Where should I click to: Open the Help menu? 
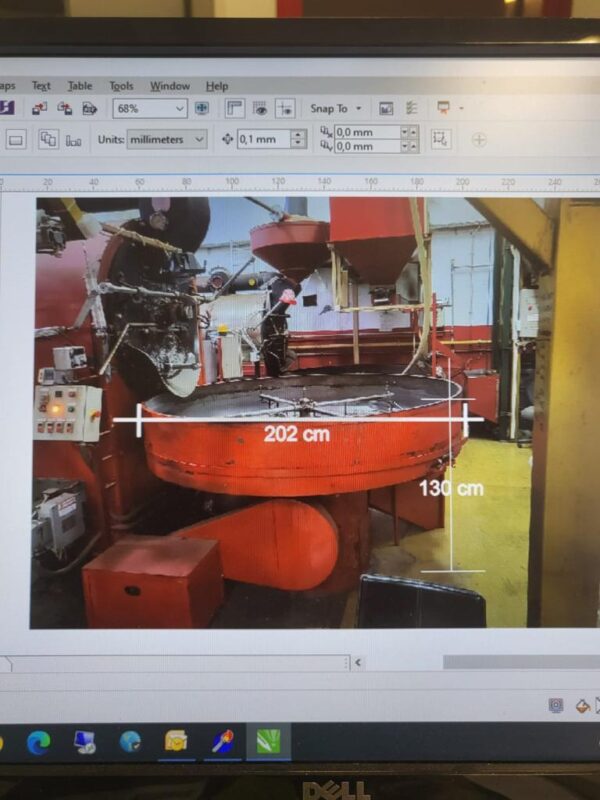coord(217,86)
